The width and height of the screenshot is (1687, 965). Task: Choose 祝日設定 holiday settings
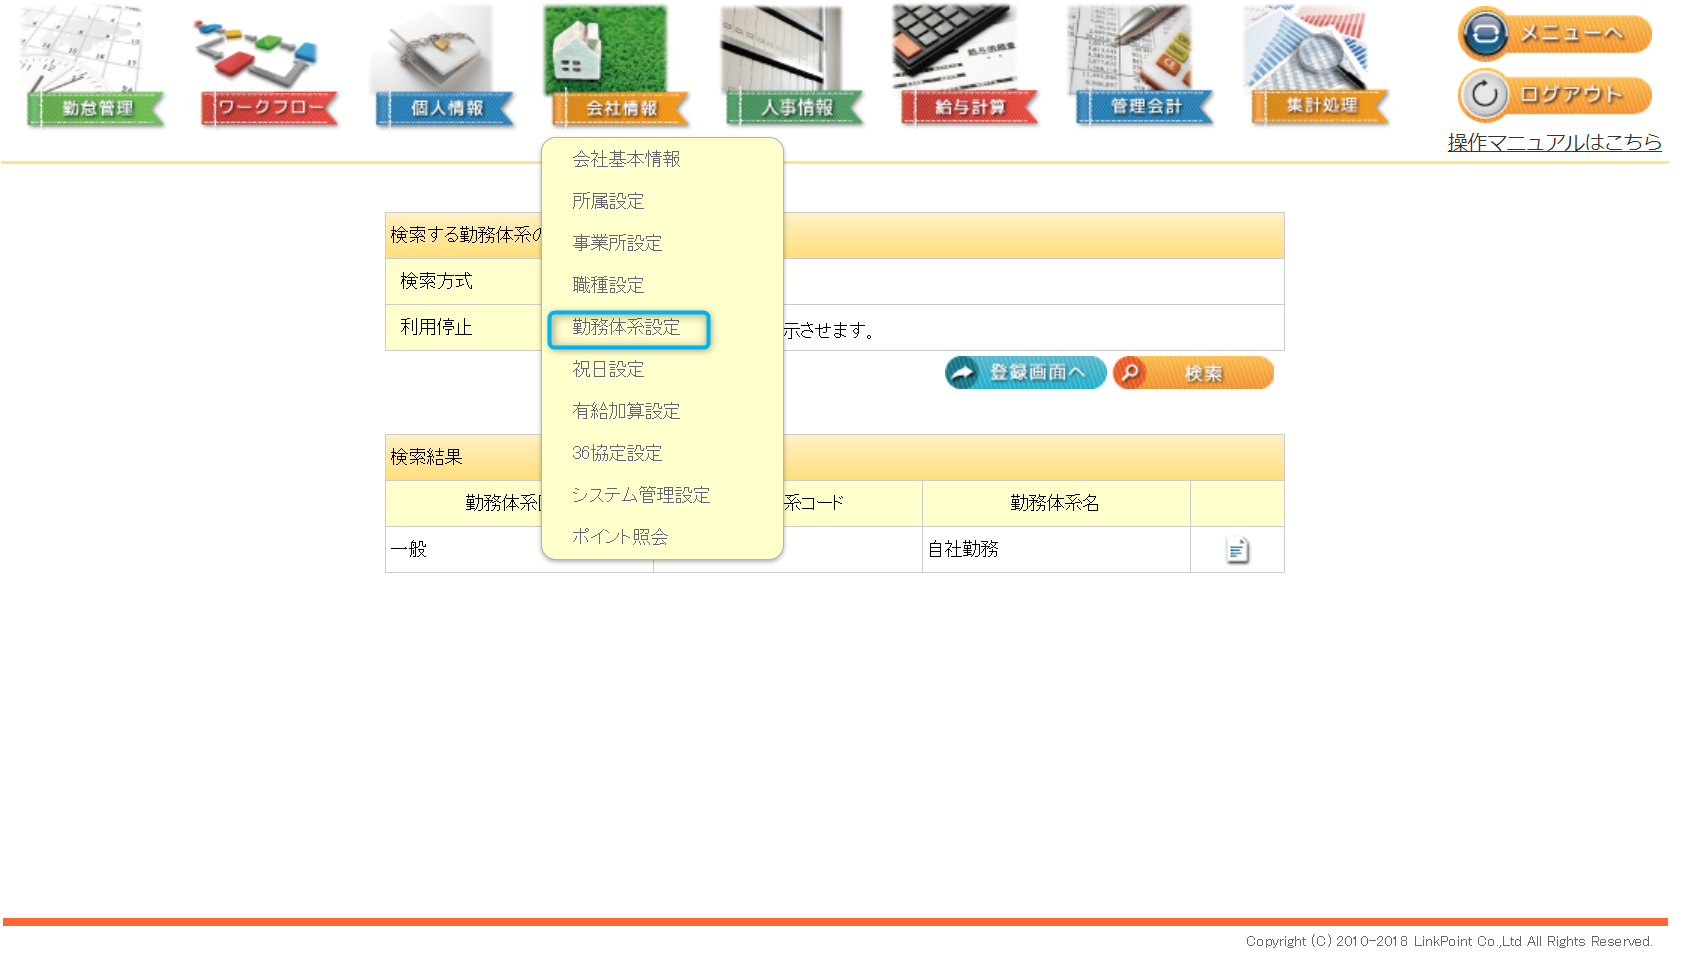(x=608, y=369)
